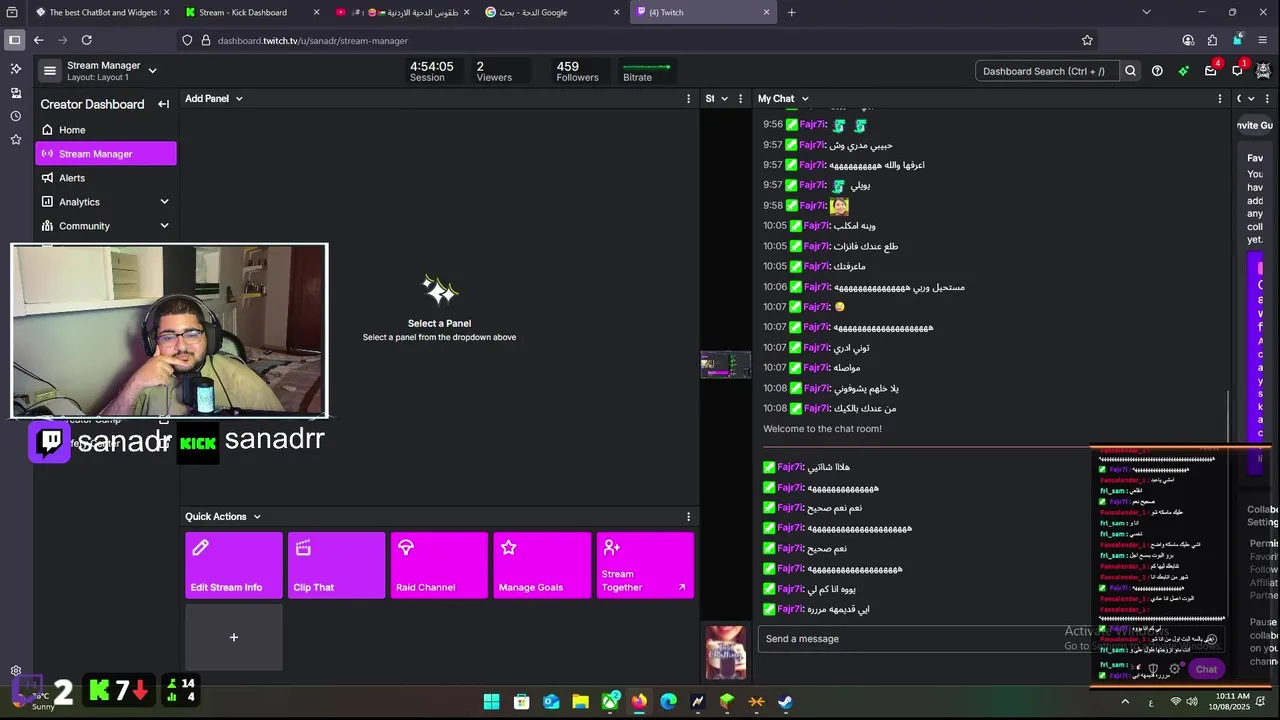
Task: Add a new quick action tile
Action: pos(233,637)
